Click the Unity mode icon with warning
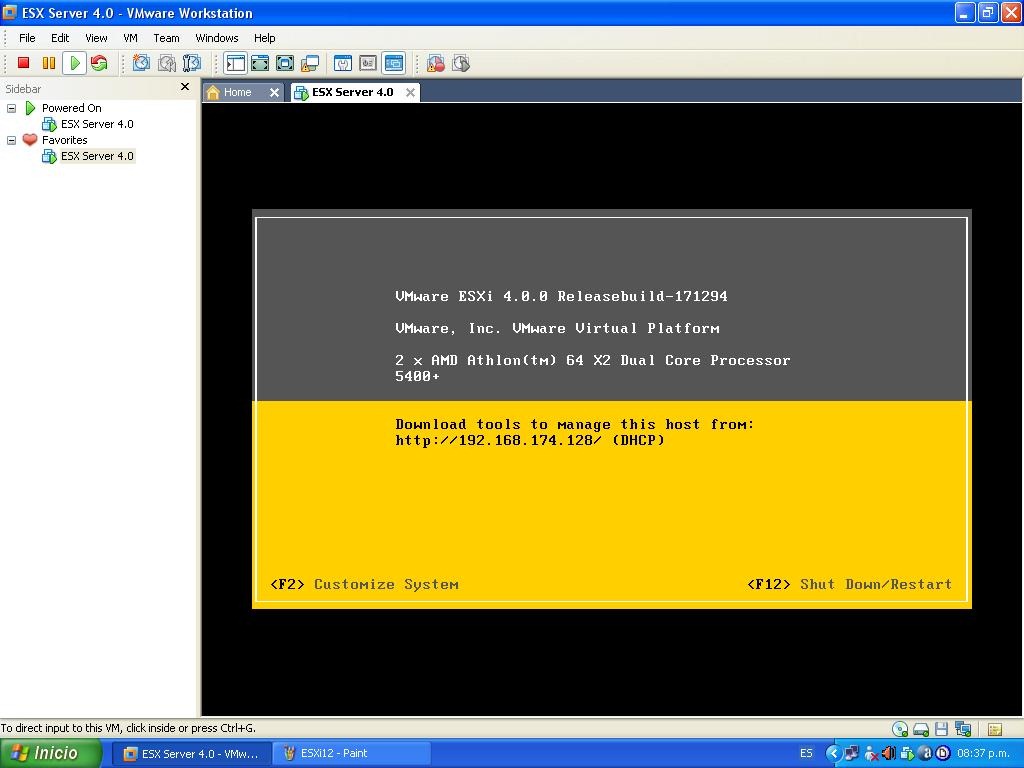The image size is (1024, 768). [x=310, y=63]
